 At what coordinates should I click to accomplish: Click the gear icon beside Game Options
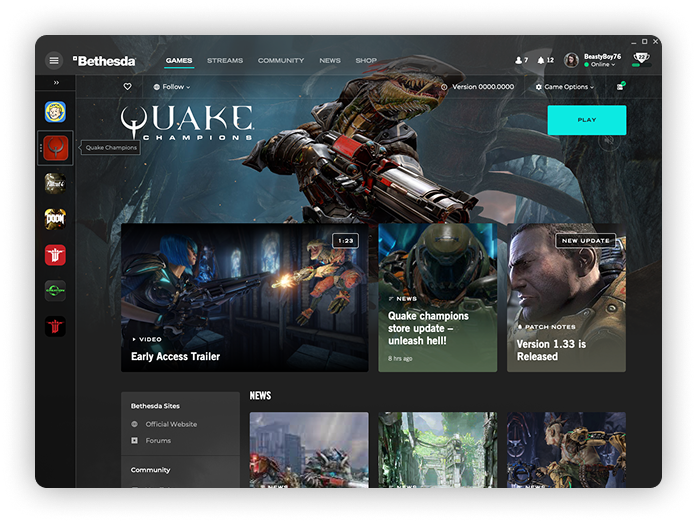[539, 87]
